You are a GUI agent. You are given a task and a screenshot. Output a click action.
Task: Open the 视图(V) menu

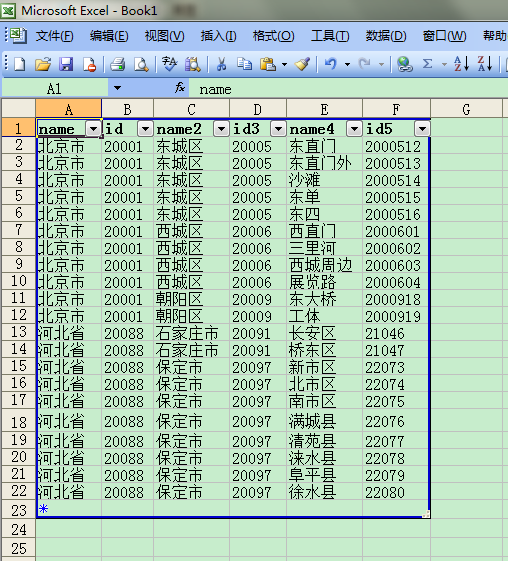165,36
